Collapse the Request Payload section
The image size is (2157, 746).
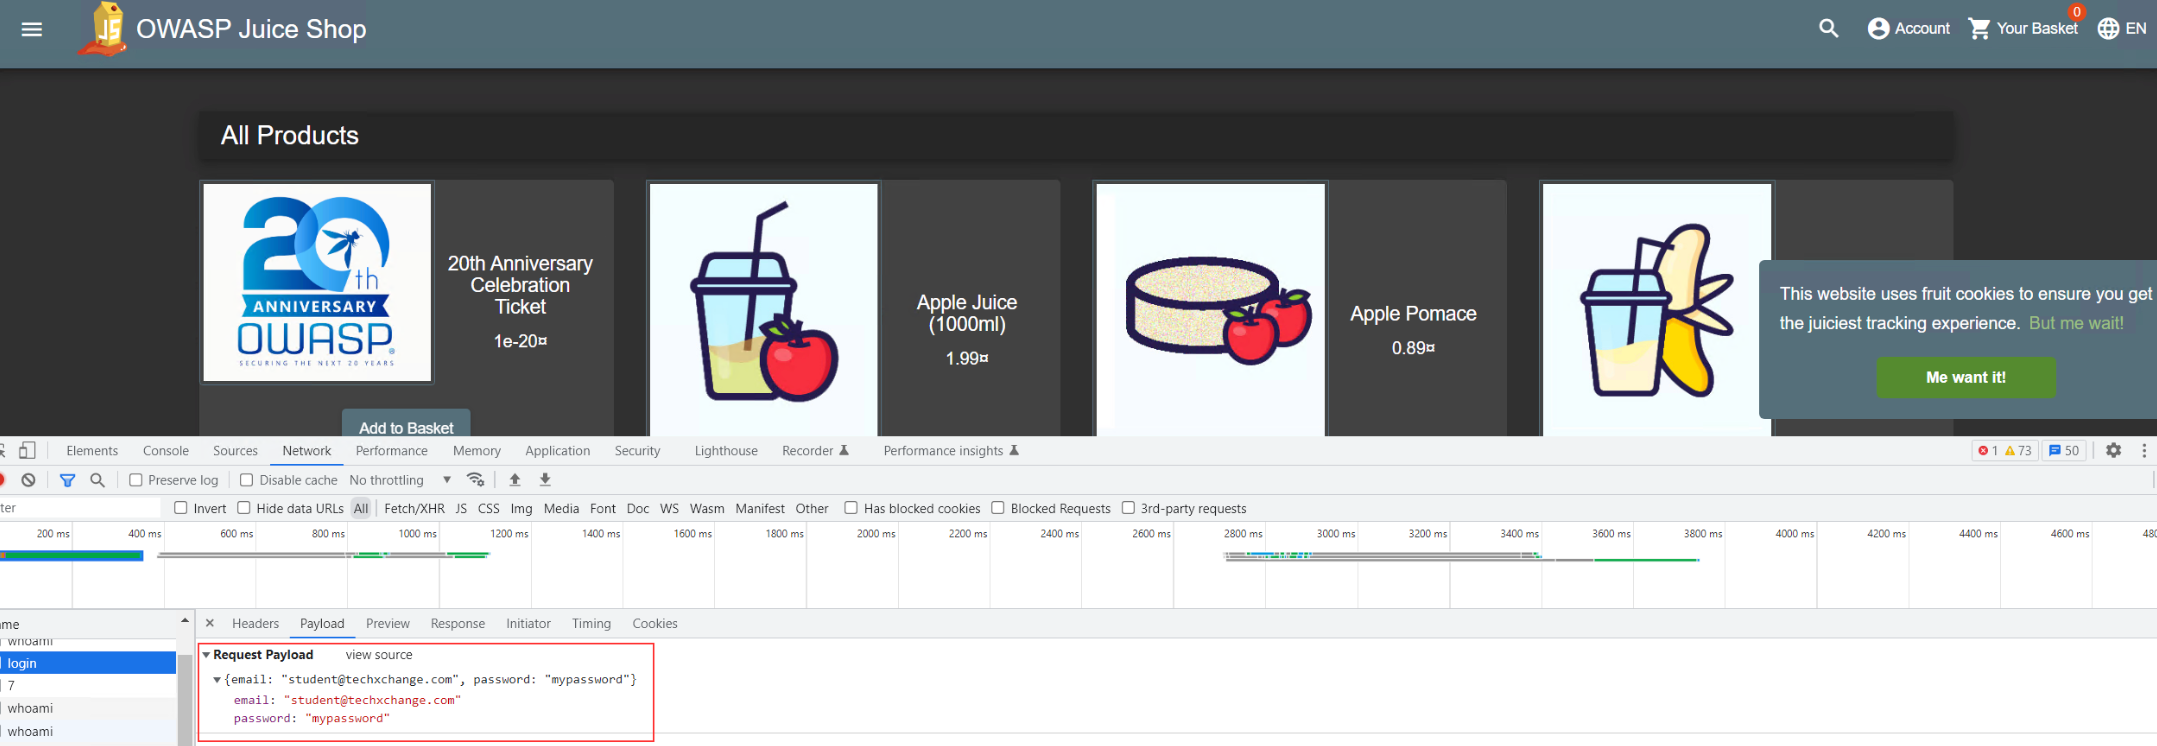[207, 655]
